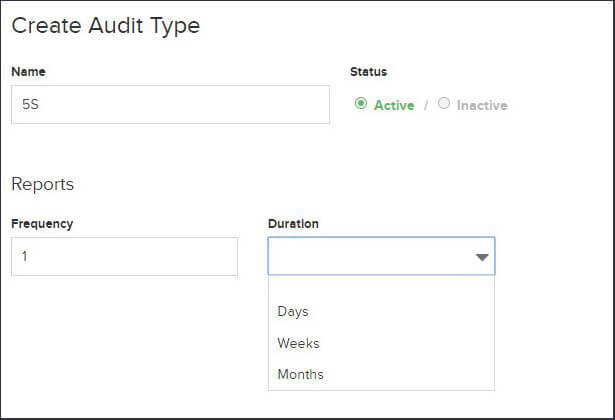Click the Name field label
The height and width of the screenshot is (420, 615).
coord(28,72)
